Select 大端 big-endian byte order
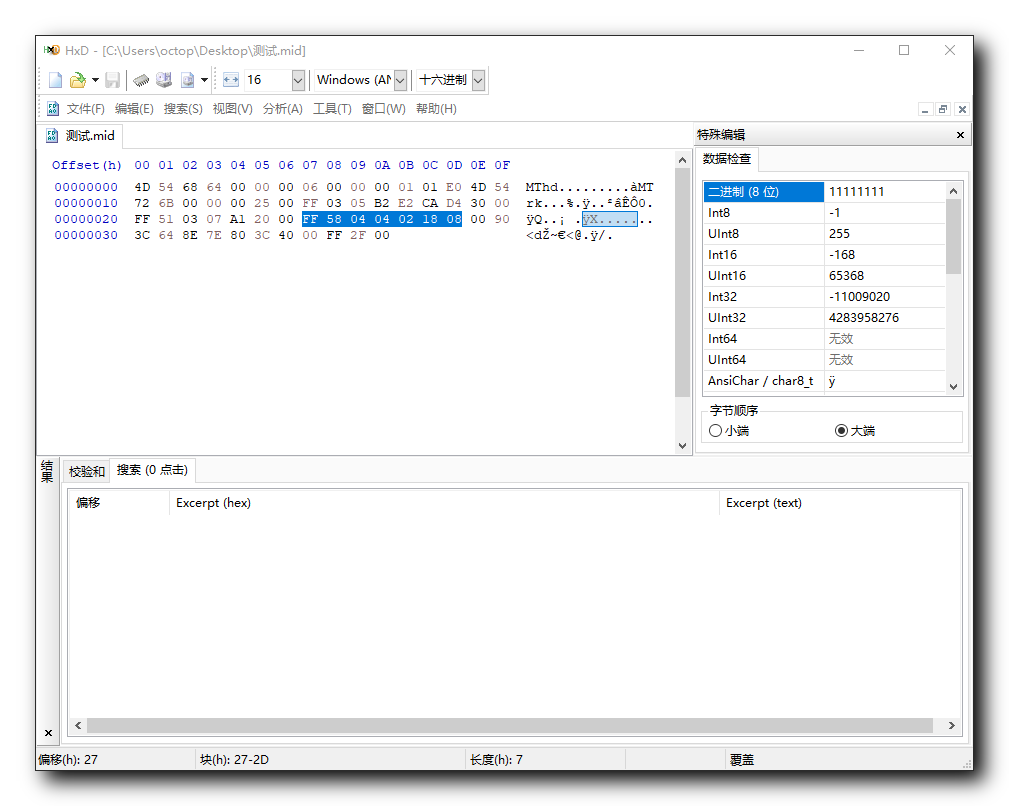 click(x=855, y=431)
